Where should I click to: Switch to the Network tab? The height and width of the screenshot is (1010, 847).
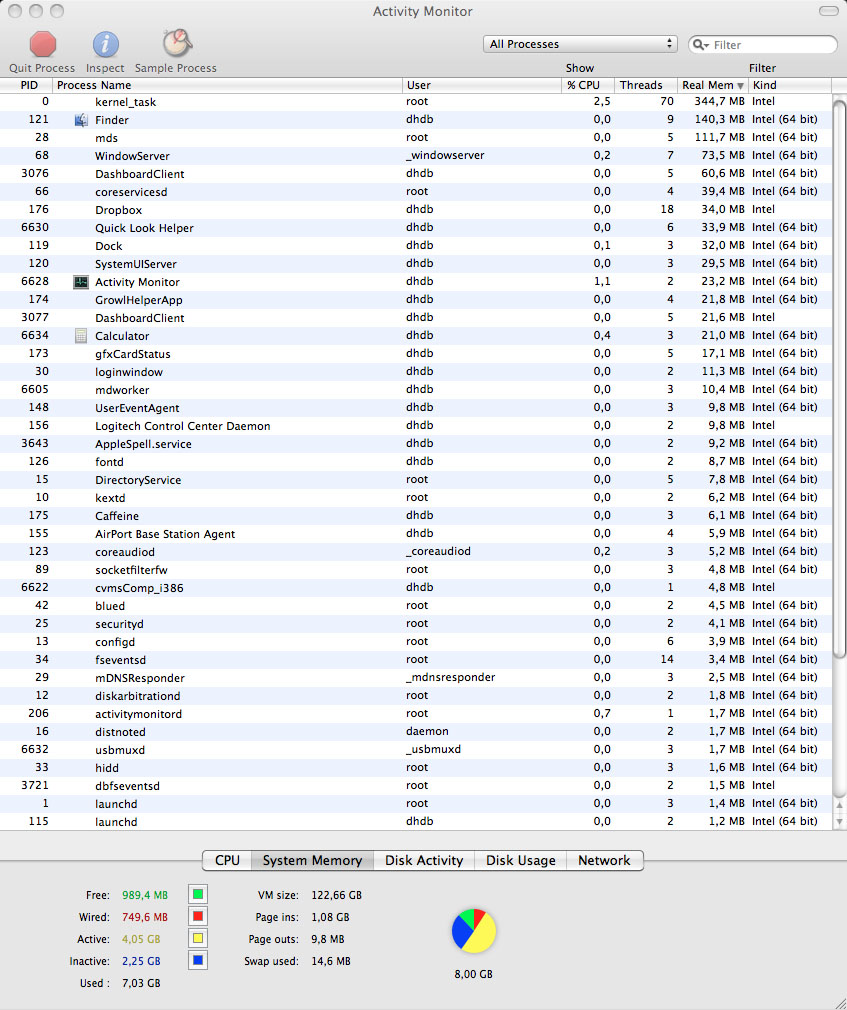(x=604, y=861)
